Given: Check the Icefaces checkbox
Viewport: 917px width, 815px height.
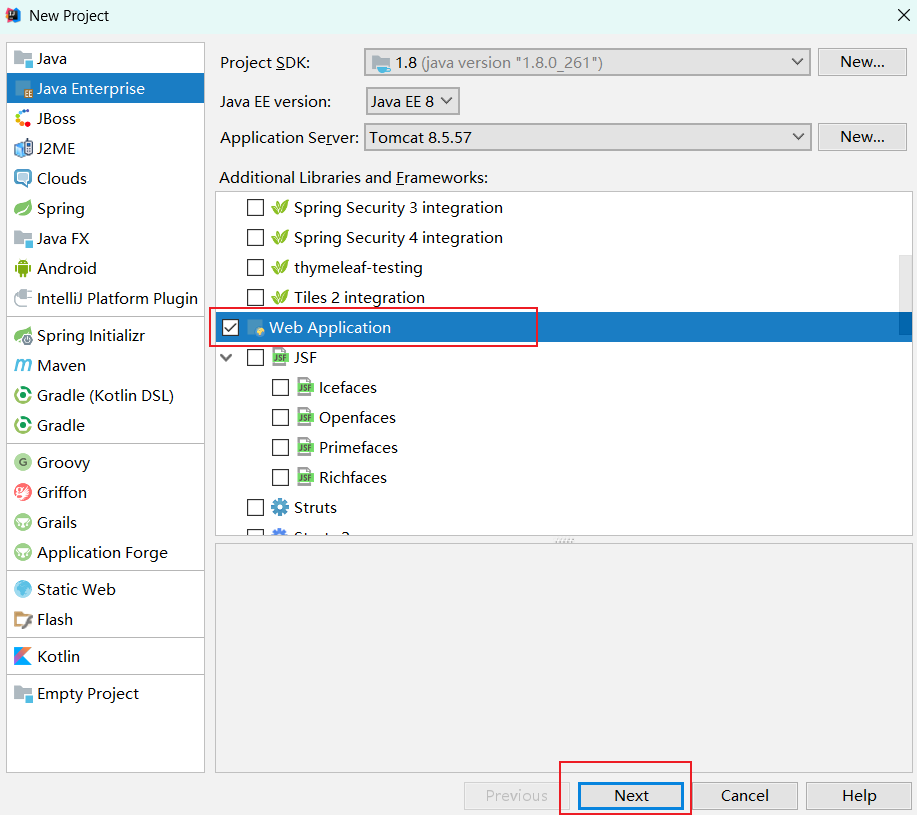Looking at the screenshot, I should (x=281, y=388).
